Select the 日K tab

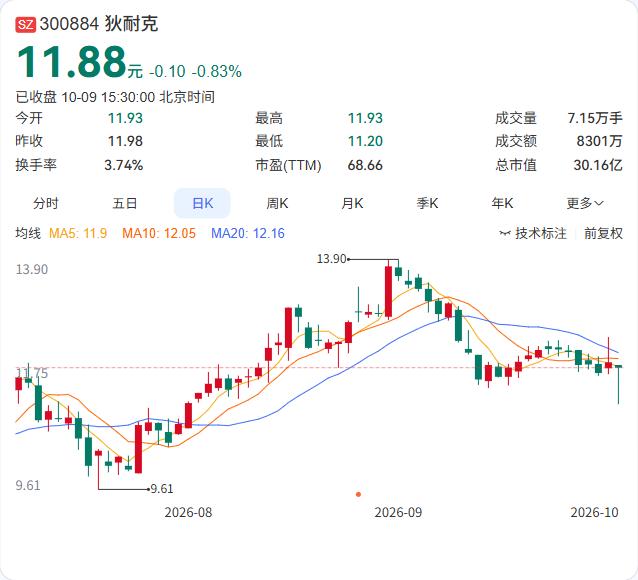click(202, 203)
